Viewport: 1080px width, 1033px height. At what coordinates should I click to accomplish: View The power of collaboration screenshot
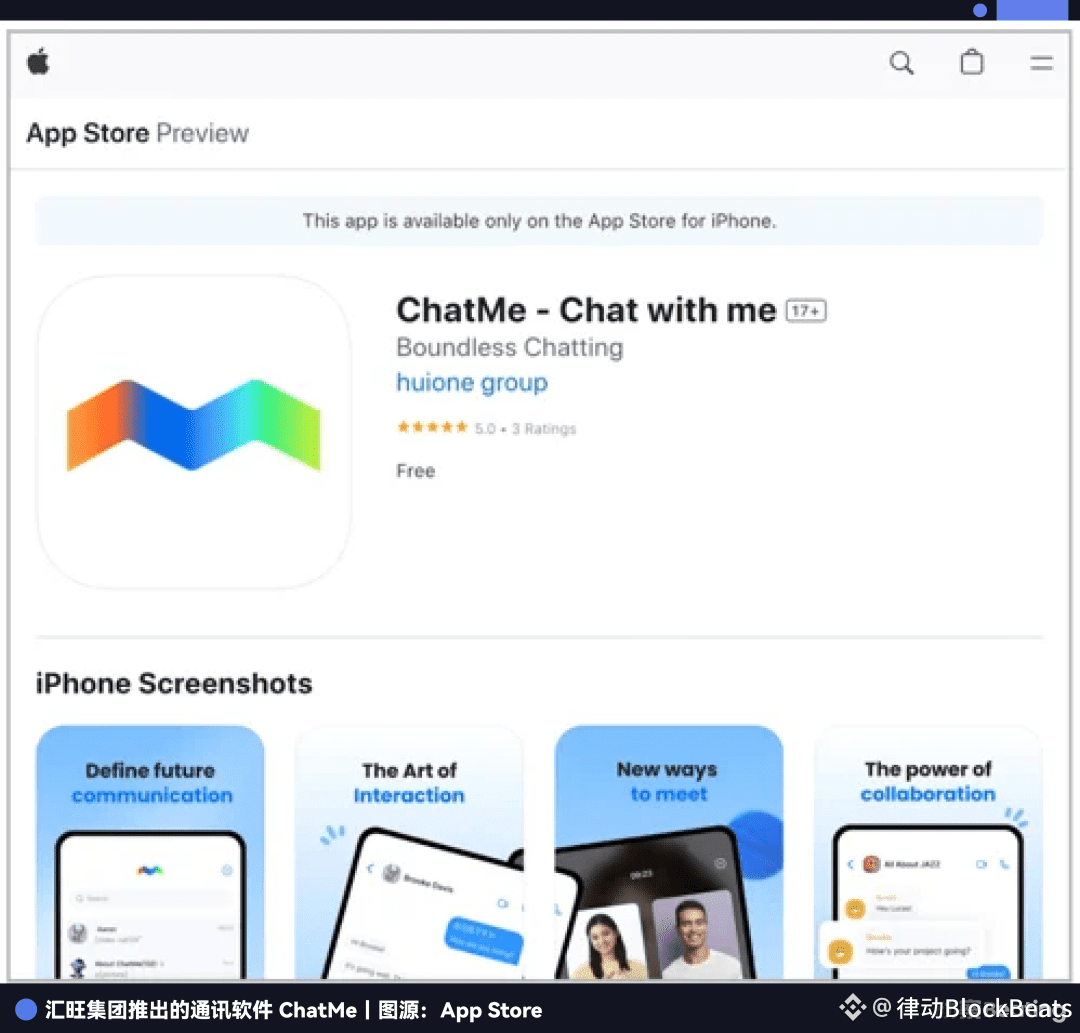[x=928, y=852]
